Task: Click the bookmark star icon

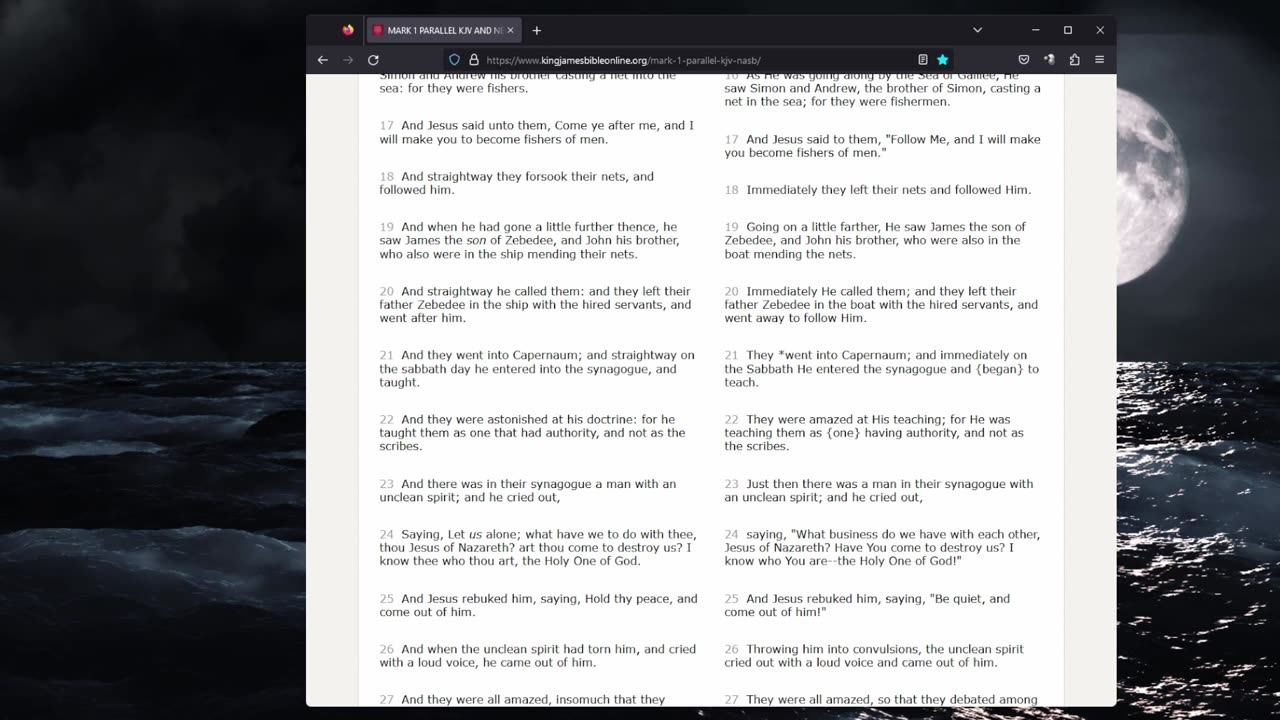Action: (x=942, y=60)
